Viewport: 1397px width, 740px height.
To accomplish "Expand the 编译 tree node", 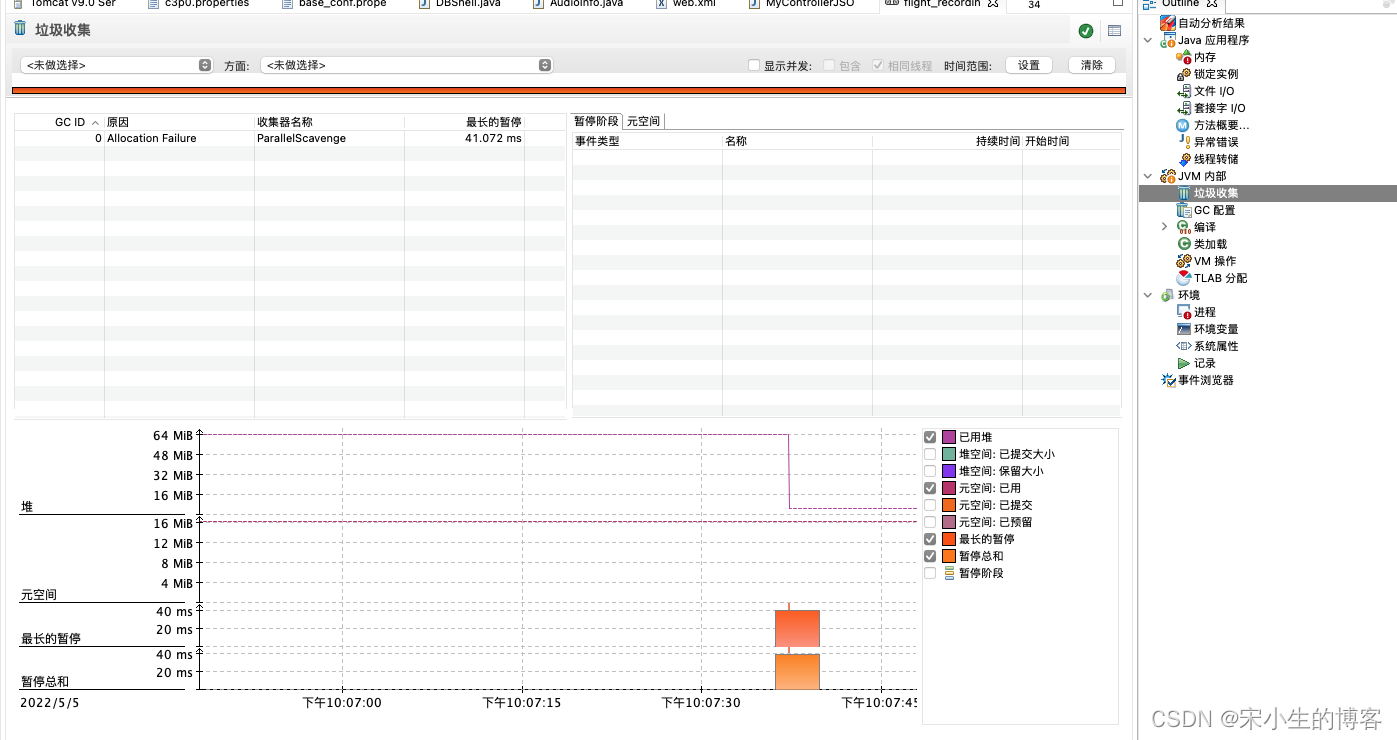I will (x=1164, y=227).
